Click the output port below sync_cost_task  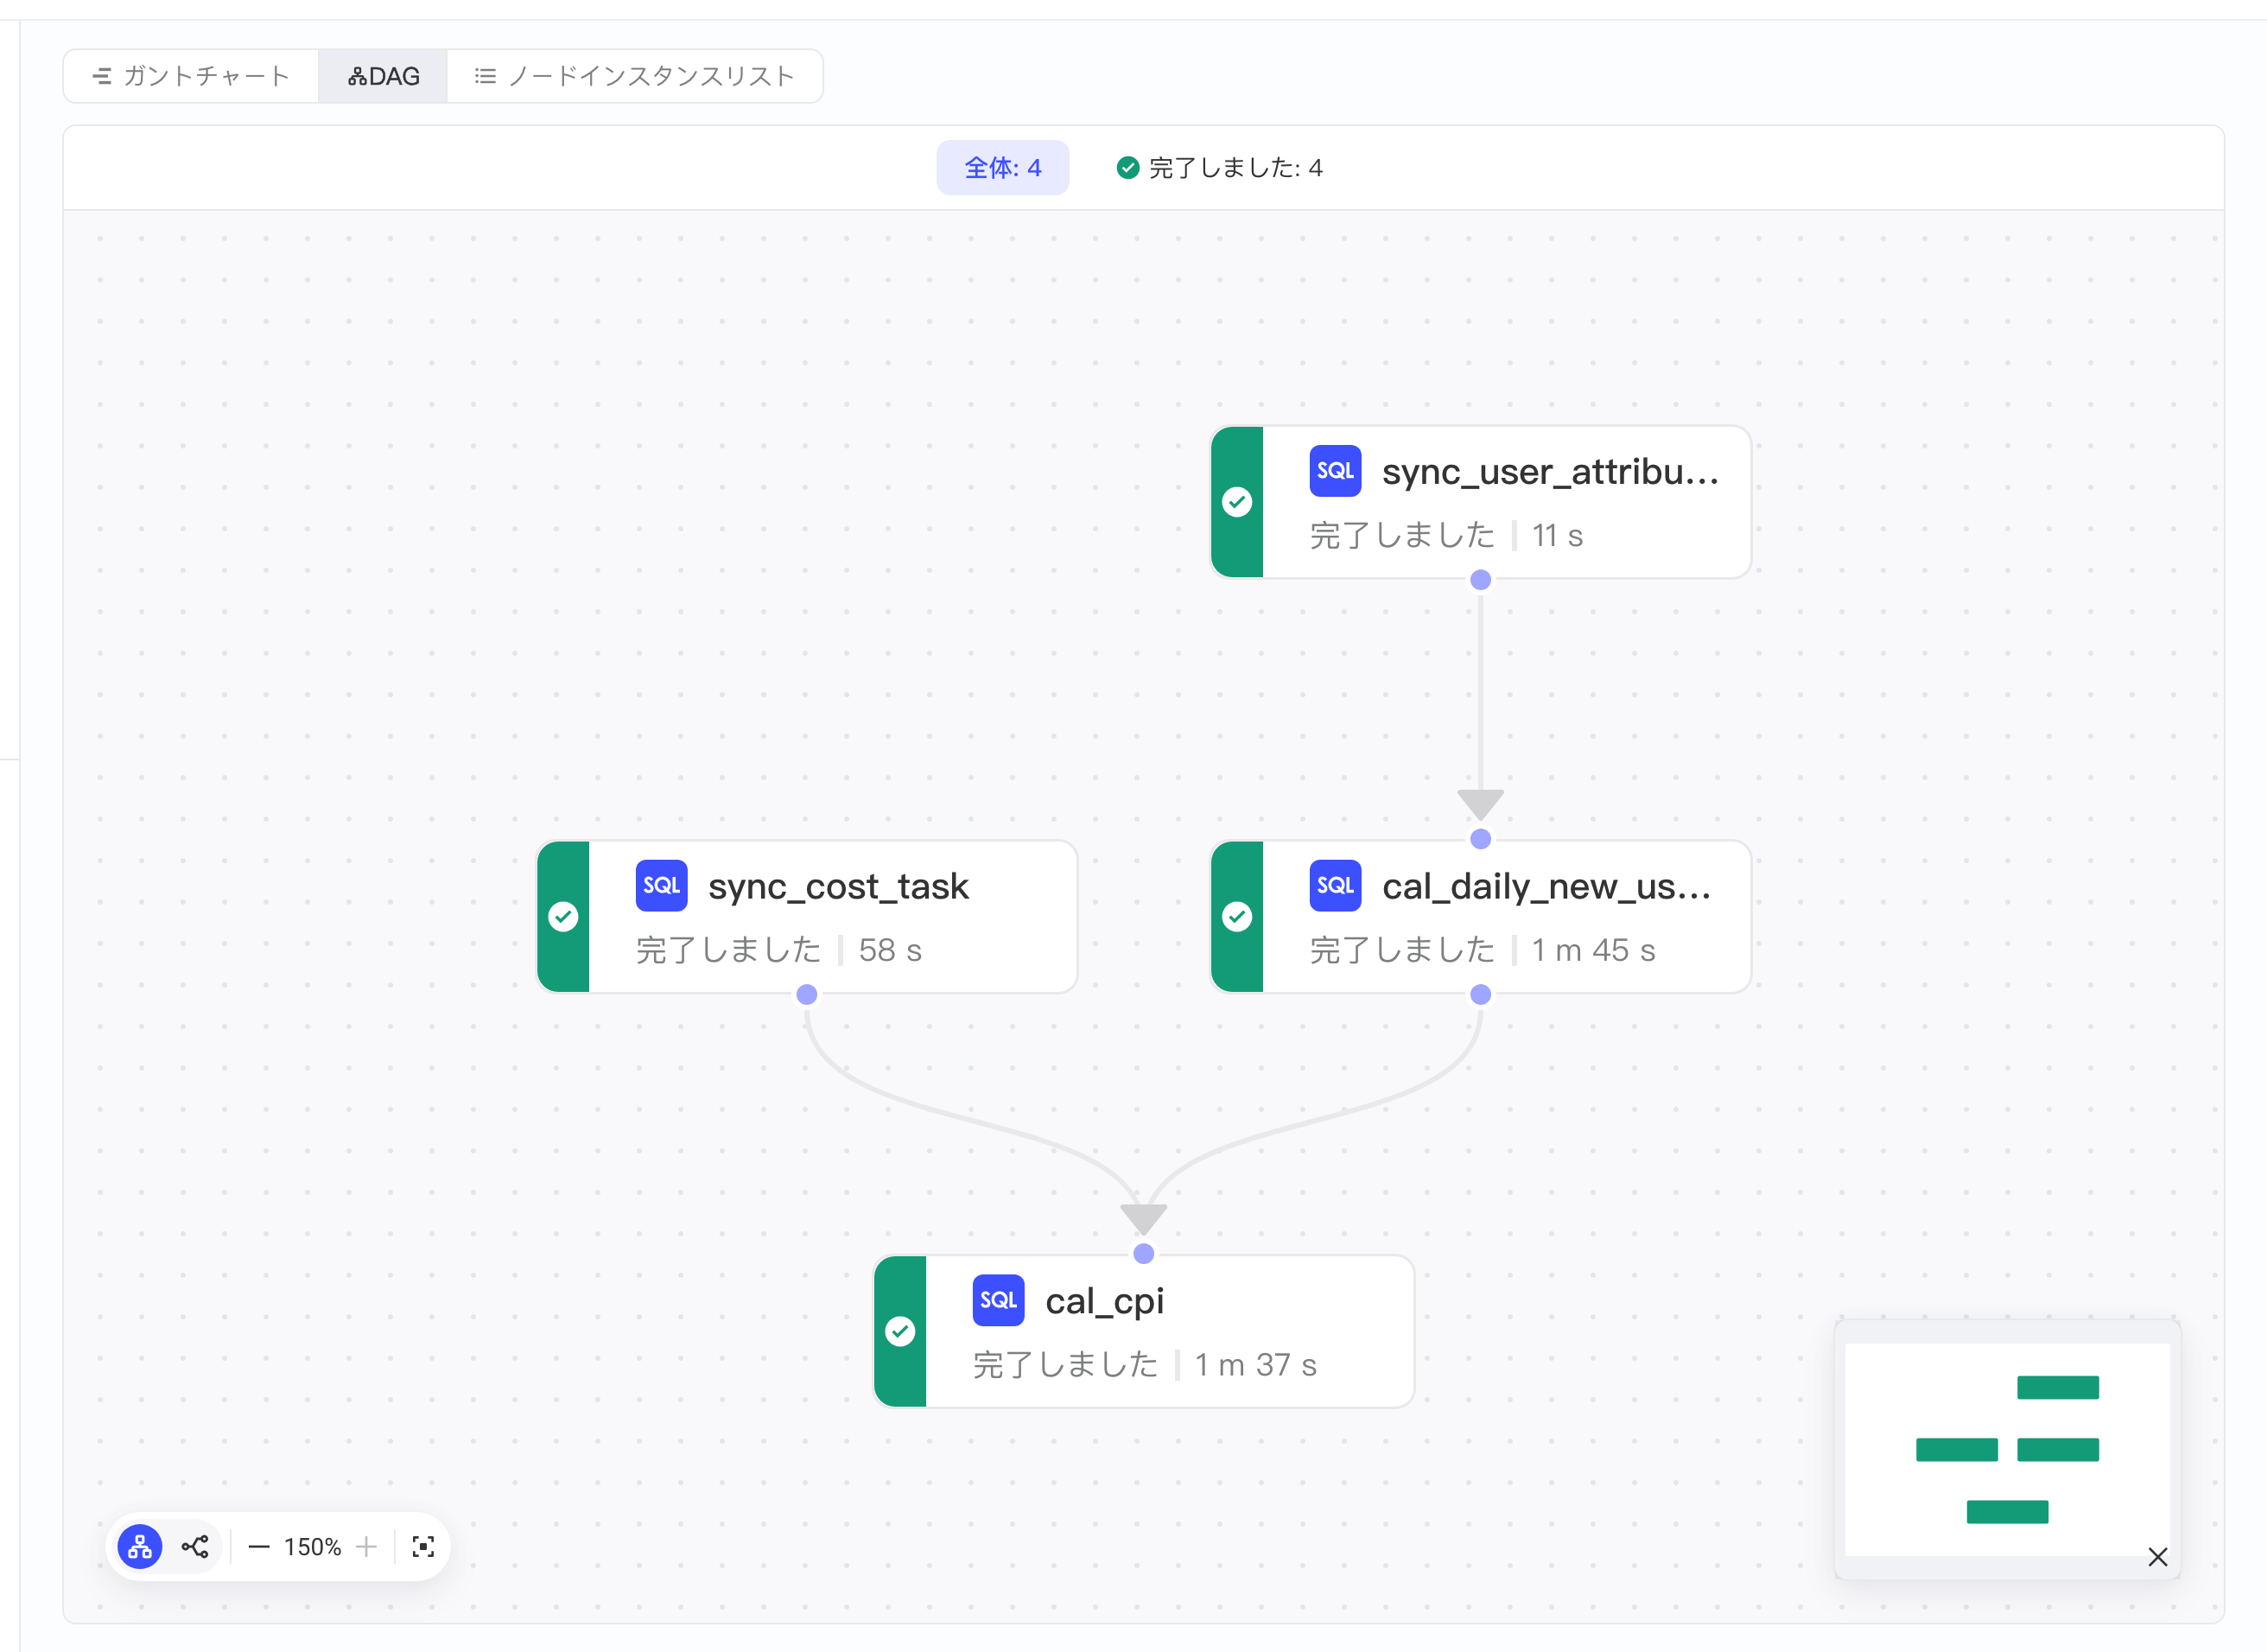point(806,995)
